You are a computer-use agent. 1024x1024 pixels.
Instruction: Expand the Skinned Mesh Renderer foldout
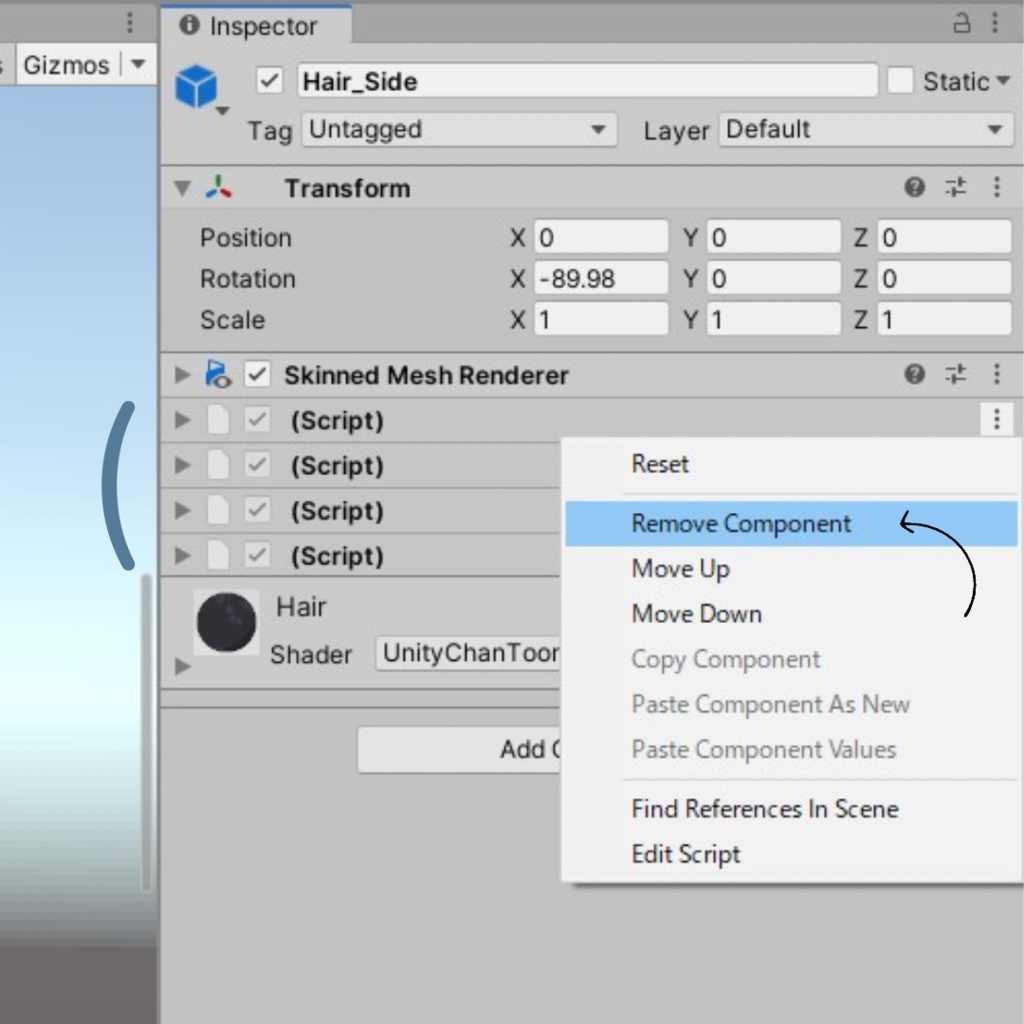[x=182, y=375]
